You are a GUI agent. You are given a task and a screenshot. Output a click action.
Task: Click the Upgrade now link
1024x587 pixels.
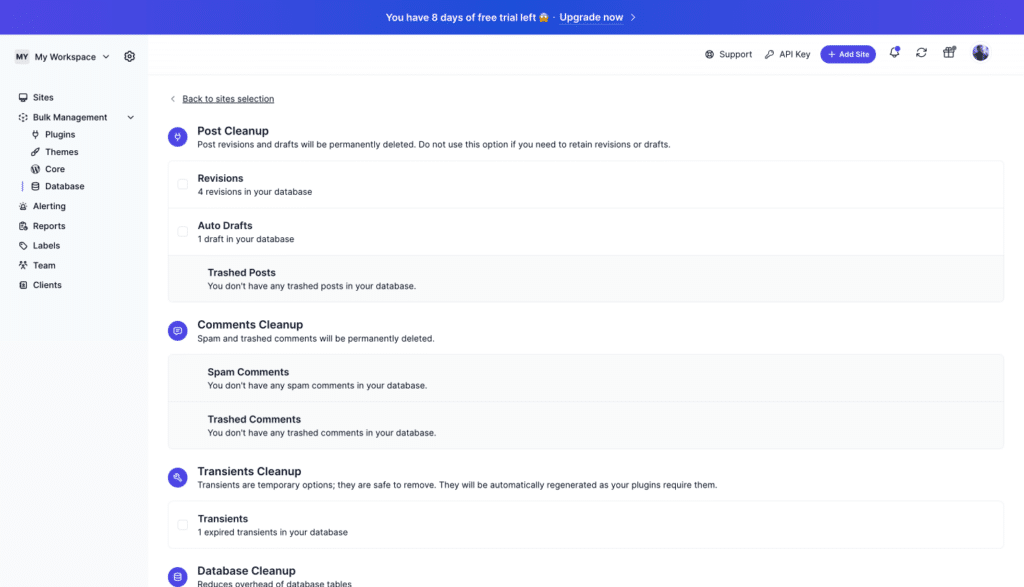point(591,18)
